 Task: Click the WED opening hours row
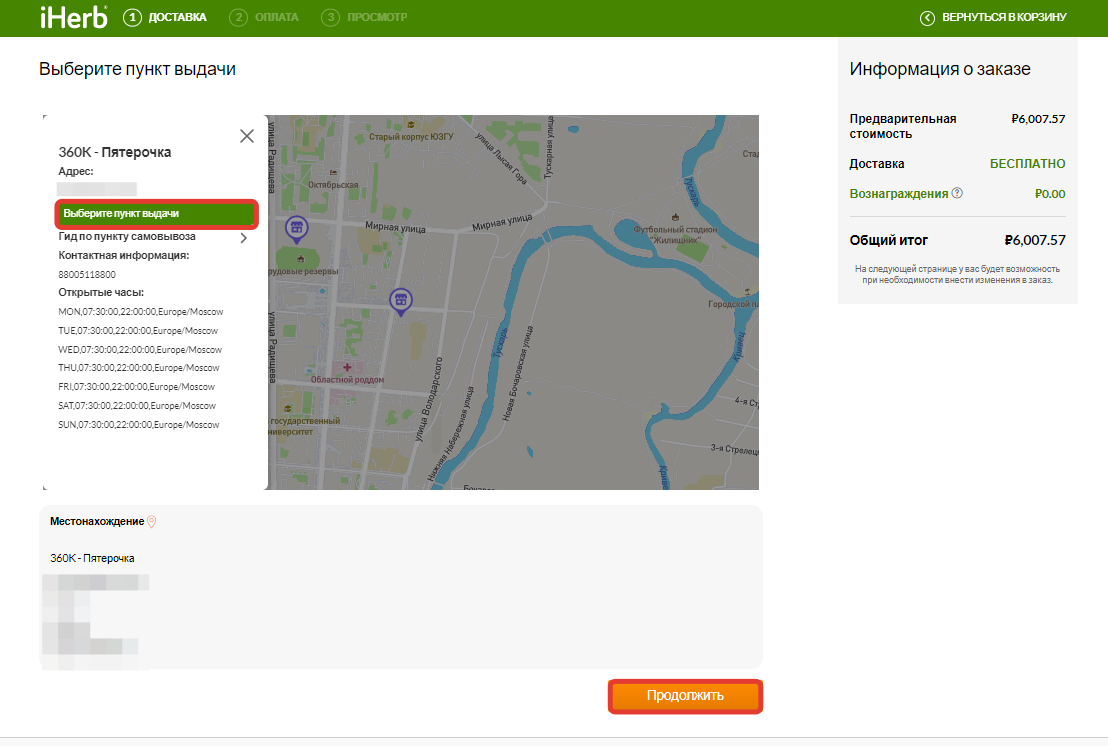click(140, 350)
